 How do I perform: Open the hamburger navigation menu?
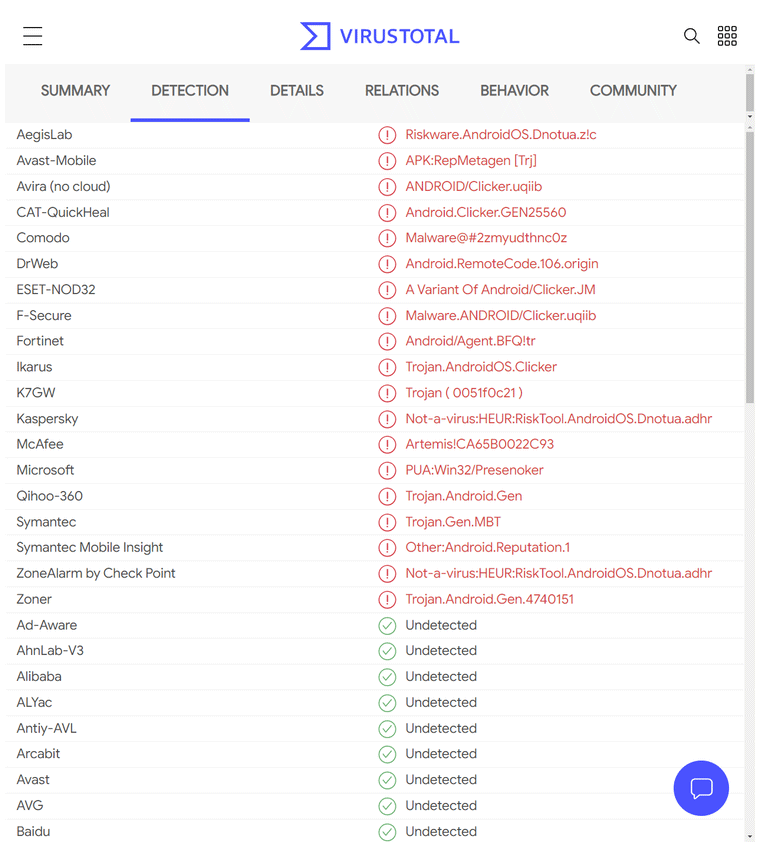pyautogui.click(x=32, y=35)
